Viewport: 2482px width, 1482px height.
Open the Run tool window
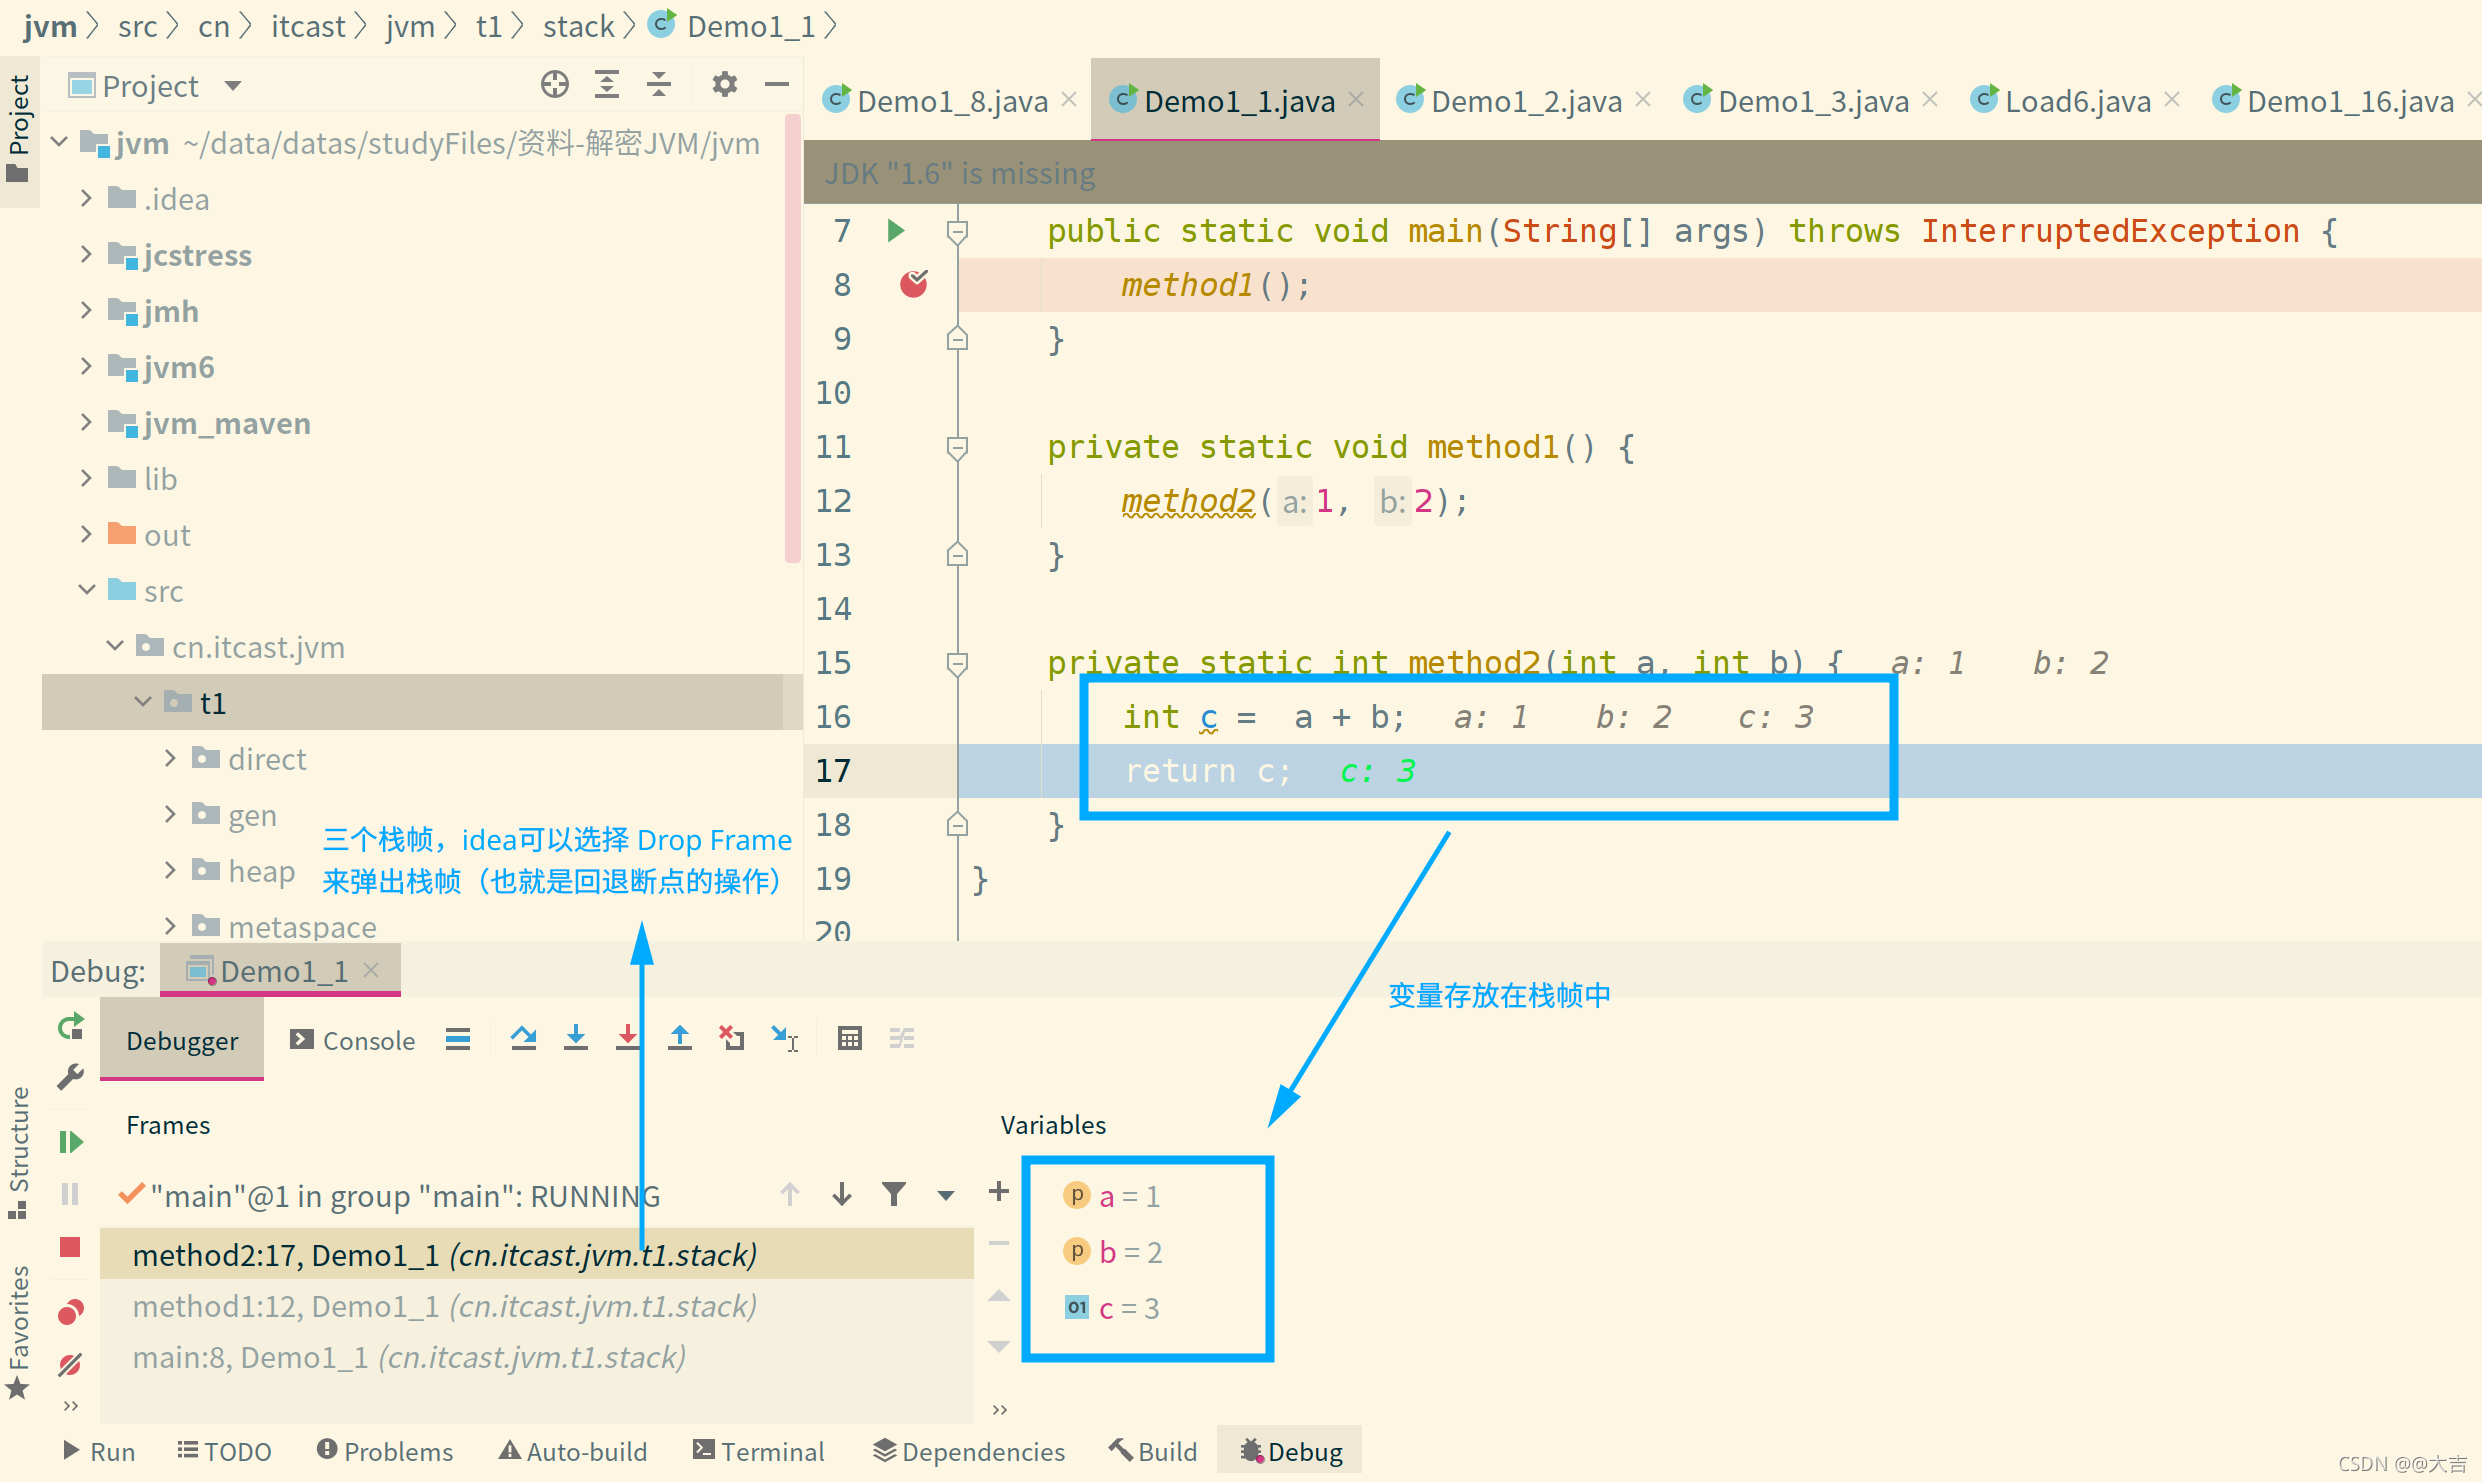coord(98,1451)
